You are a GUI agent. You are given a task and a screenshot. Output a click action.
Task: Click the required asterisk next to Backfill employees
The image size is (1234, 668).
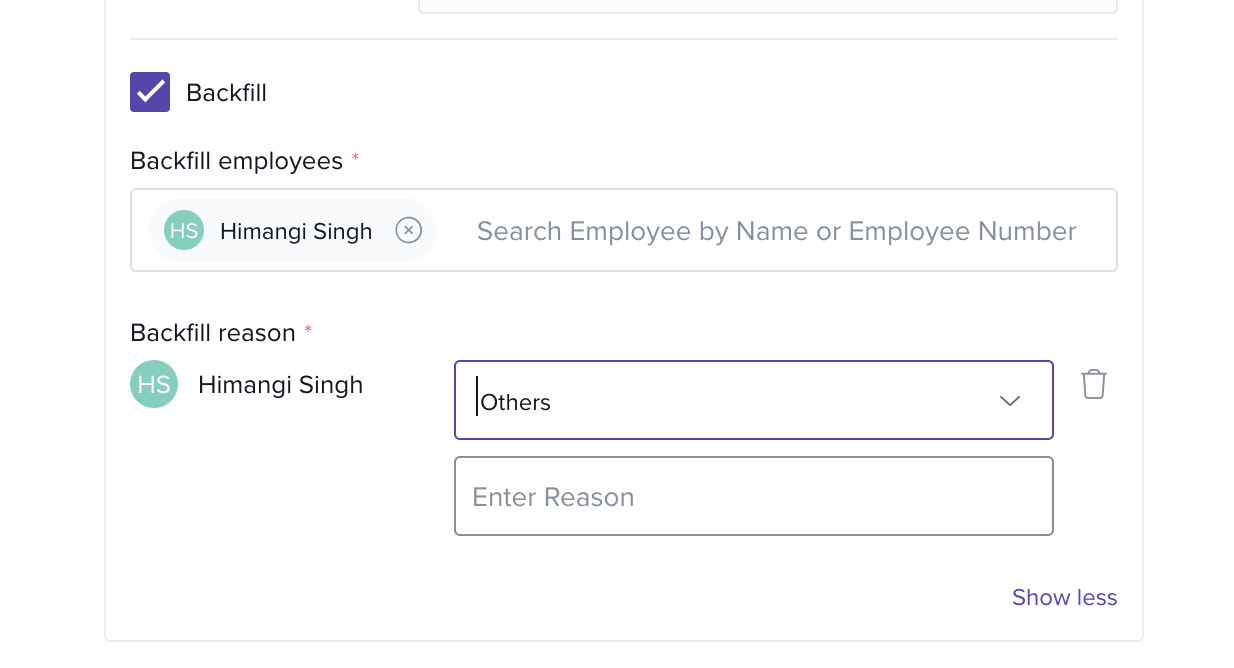point(355,158)
